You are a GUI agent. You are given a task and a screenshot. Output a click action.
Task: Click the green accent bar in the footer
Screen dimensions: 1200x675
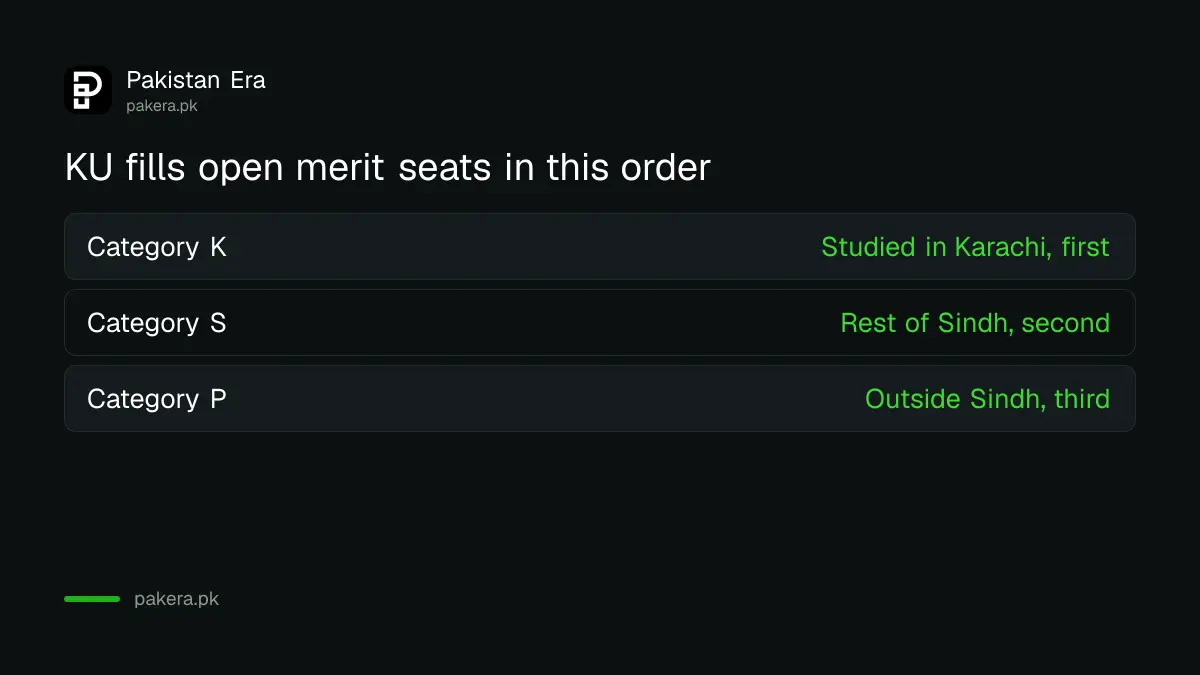coord(92,599)
